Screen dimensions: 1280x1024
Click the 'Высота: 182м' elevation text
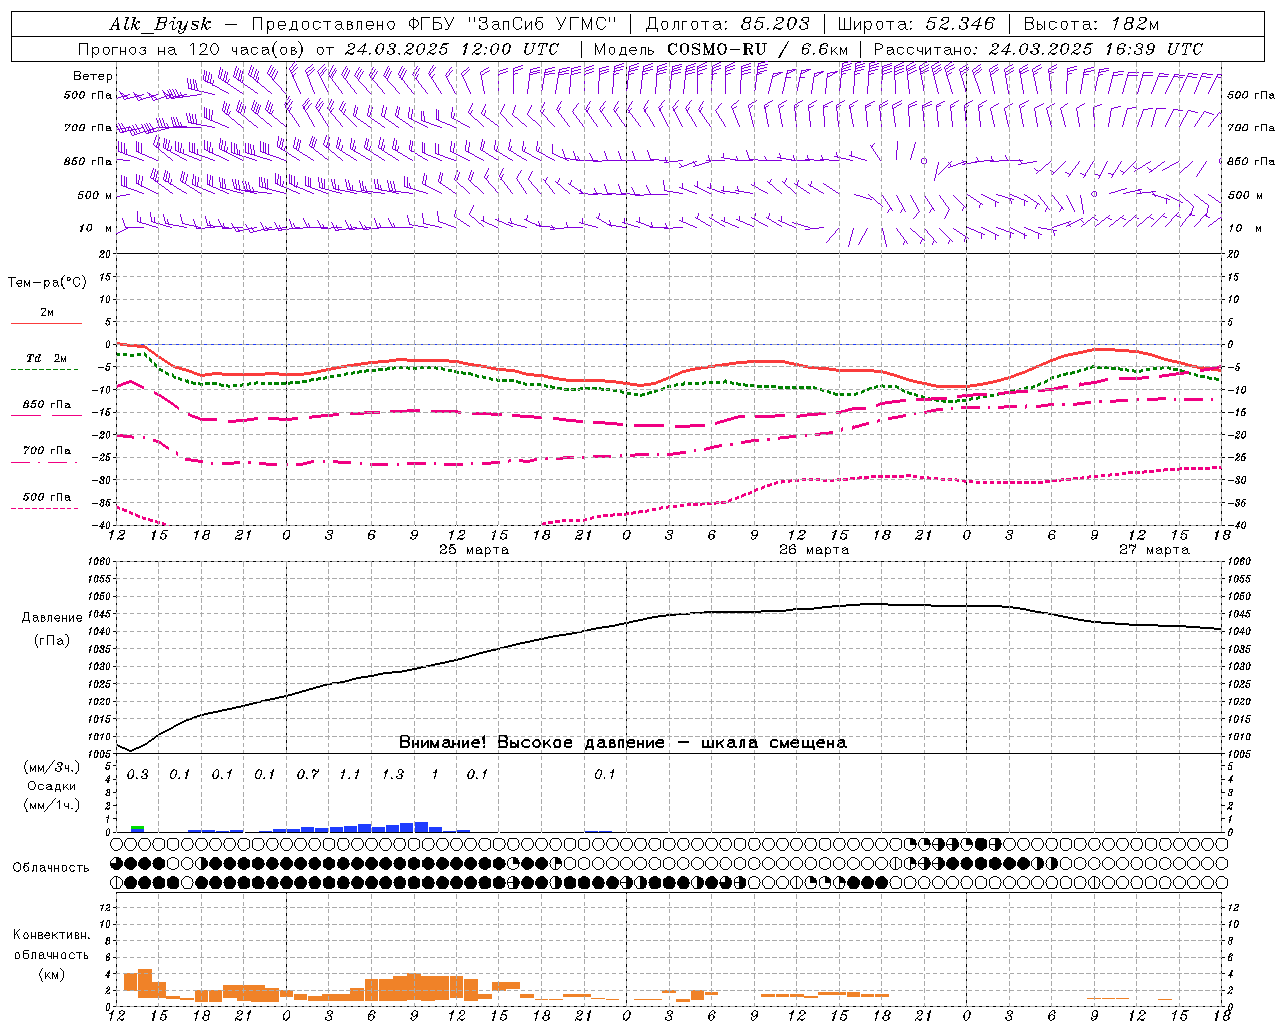click(1091, 24)
